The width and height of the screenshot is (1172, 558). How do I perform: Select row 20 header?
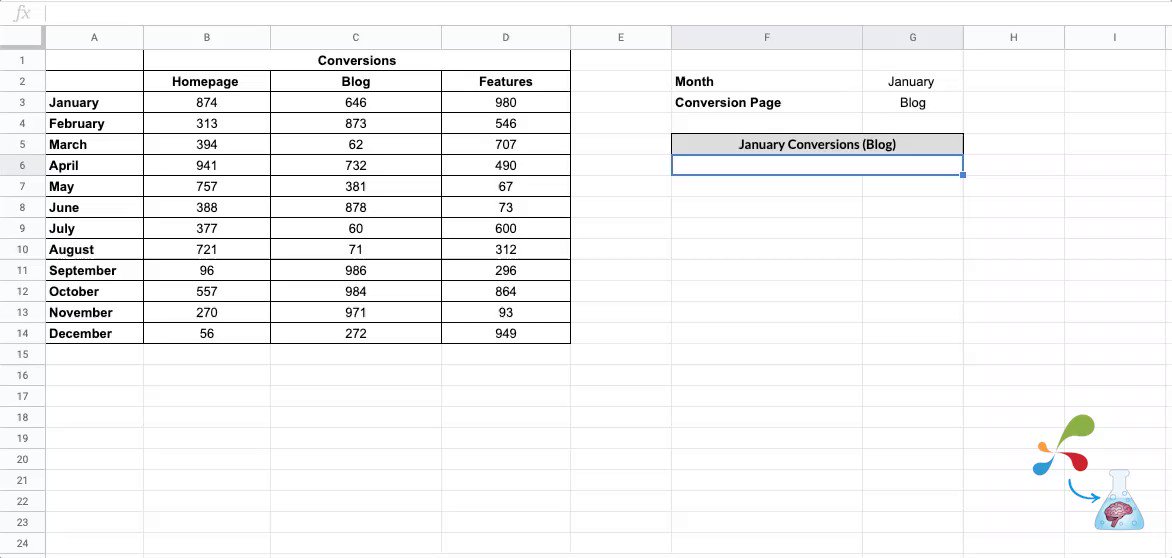[x=22, y=459]
